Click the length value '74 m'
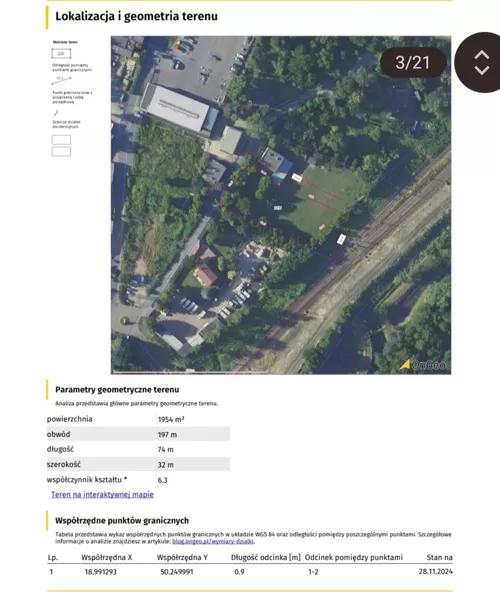The width and height of the screenshot is (500, 592). (x=166, y=450)
